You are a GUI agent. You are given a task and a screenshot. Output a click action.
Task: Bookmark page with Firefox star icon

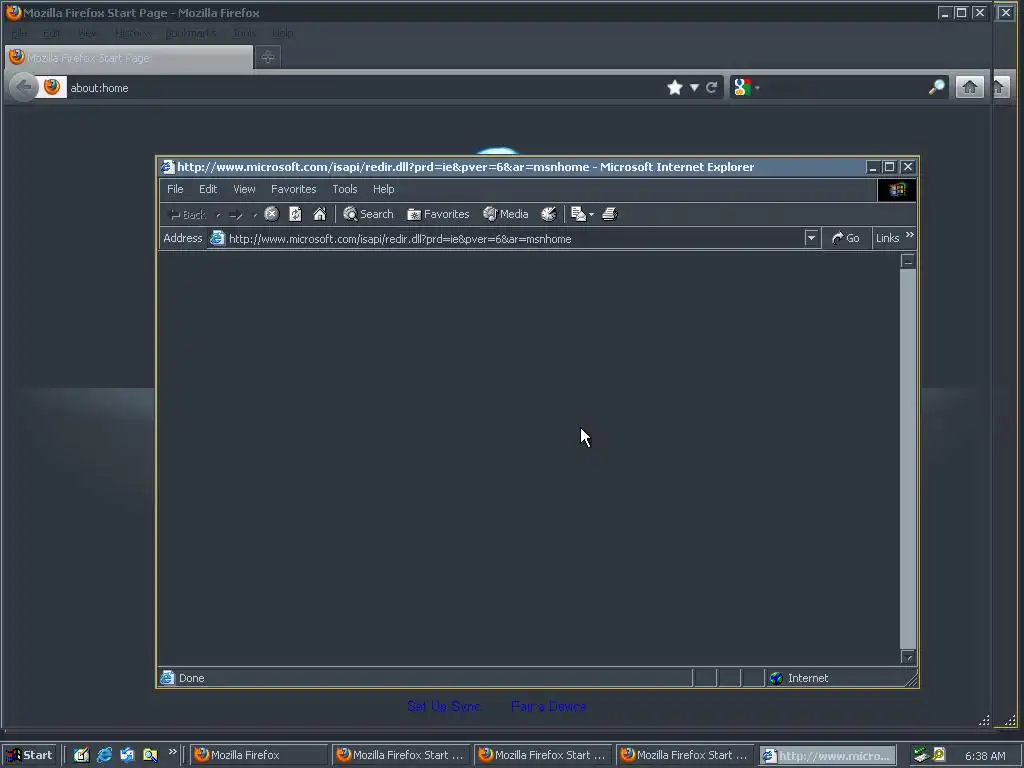(675, 88)
